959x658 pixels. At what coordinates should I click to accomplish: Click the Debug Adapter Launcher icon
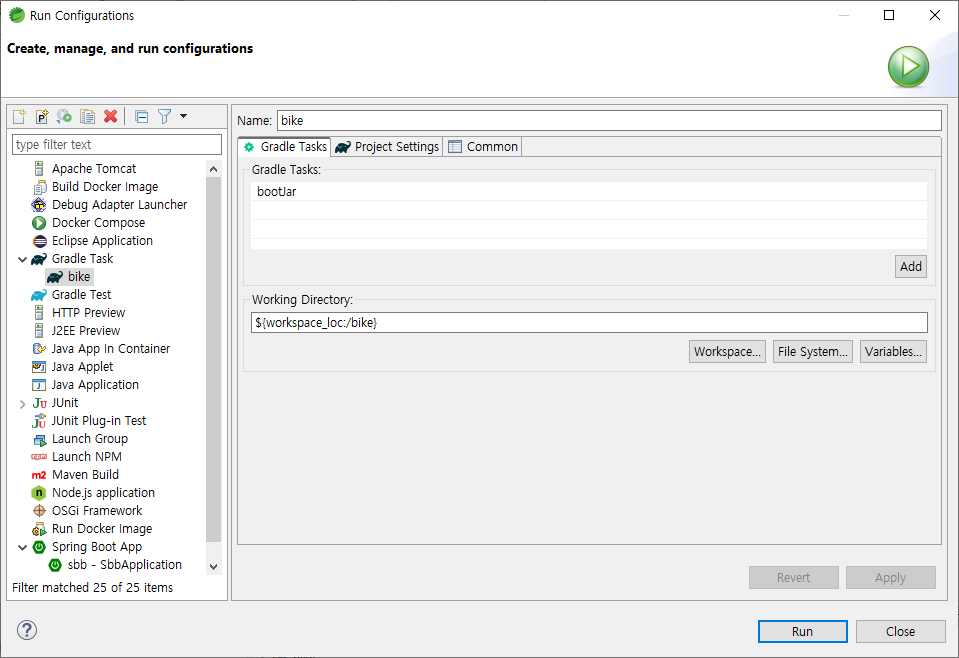(x=39, y=205)
